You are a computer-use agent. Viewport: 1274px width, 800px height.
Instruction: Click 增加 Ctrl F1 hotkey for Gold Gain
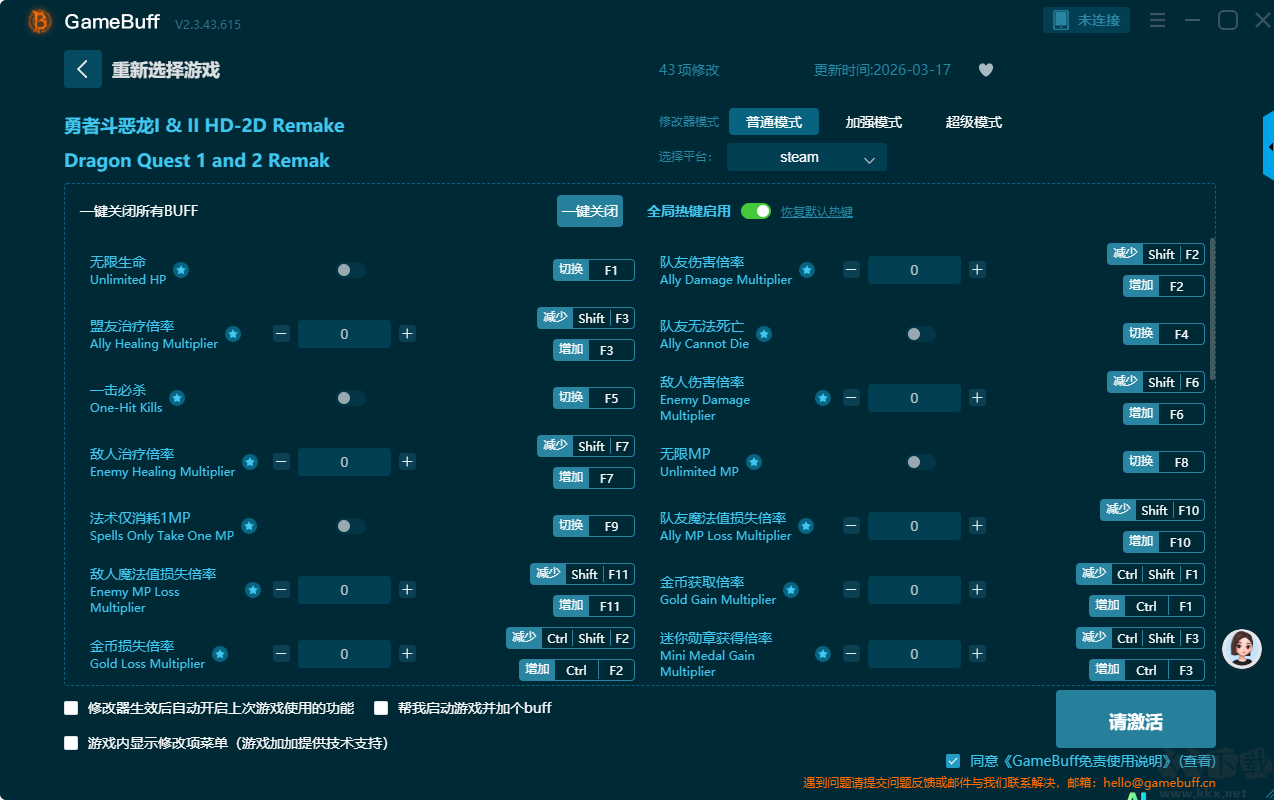(1147, 606)
